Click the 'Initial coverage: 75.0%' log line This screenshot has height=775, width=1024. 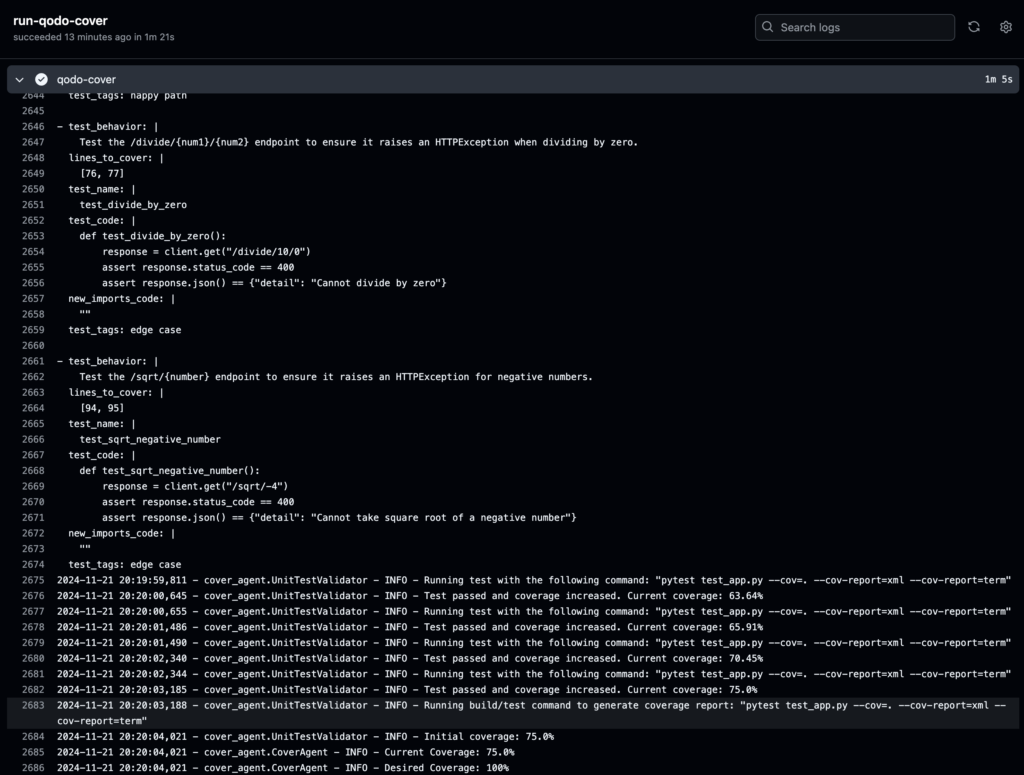pyautogui.click(x=305, y=736)
